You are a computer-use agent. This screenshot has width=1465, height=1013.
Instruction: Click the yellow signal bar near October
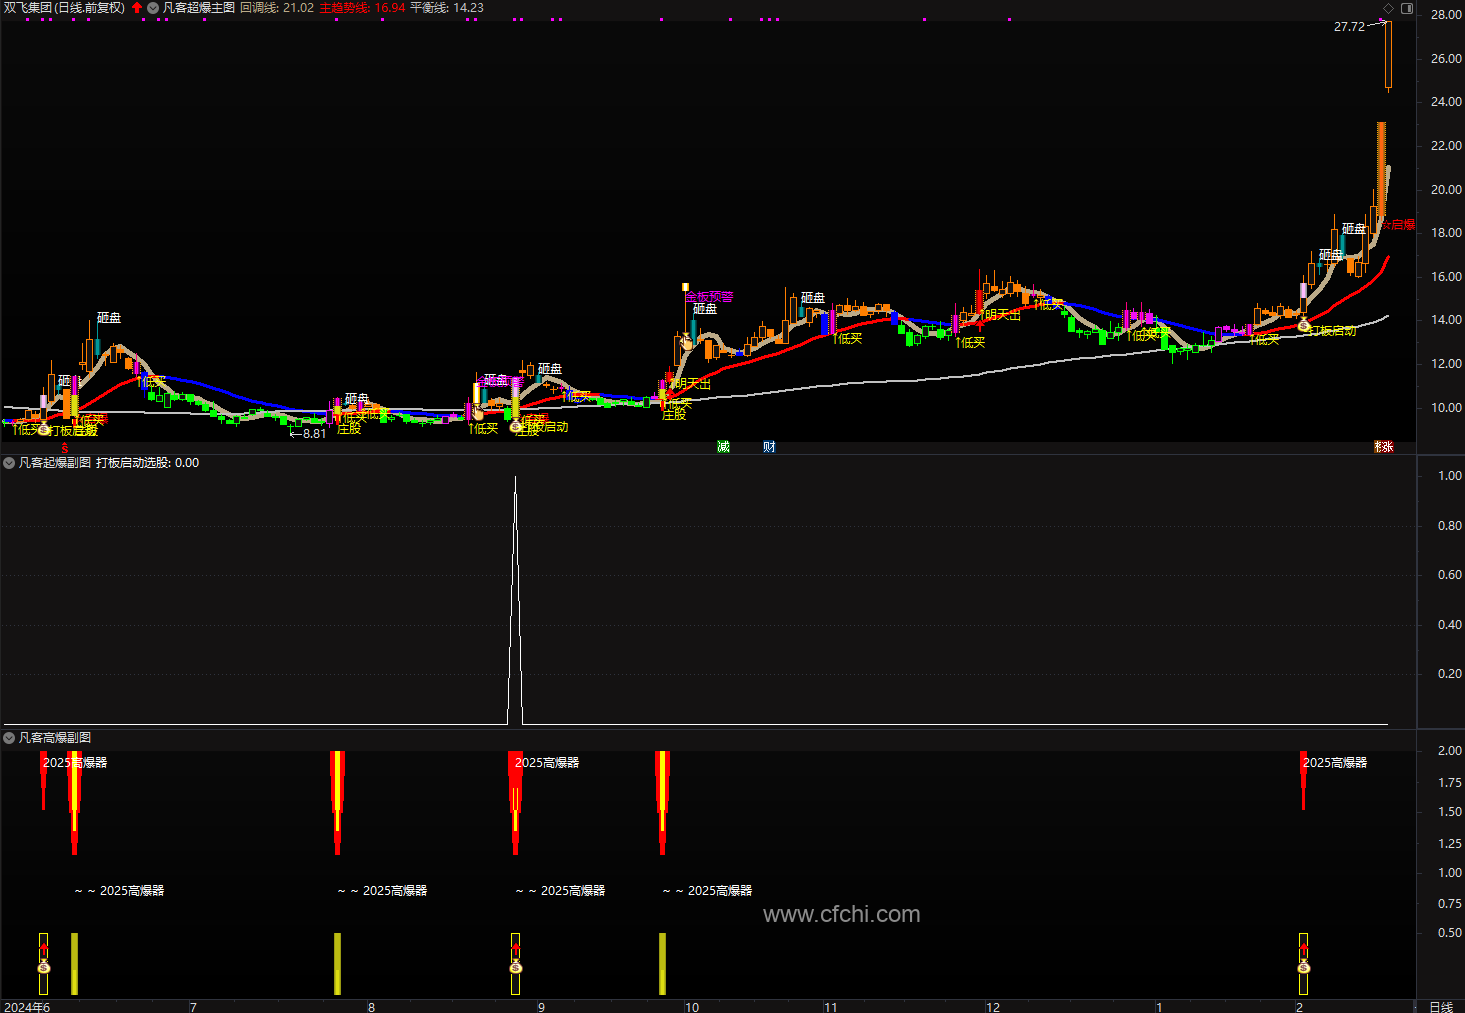pos(662,964)
